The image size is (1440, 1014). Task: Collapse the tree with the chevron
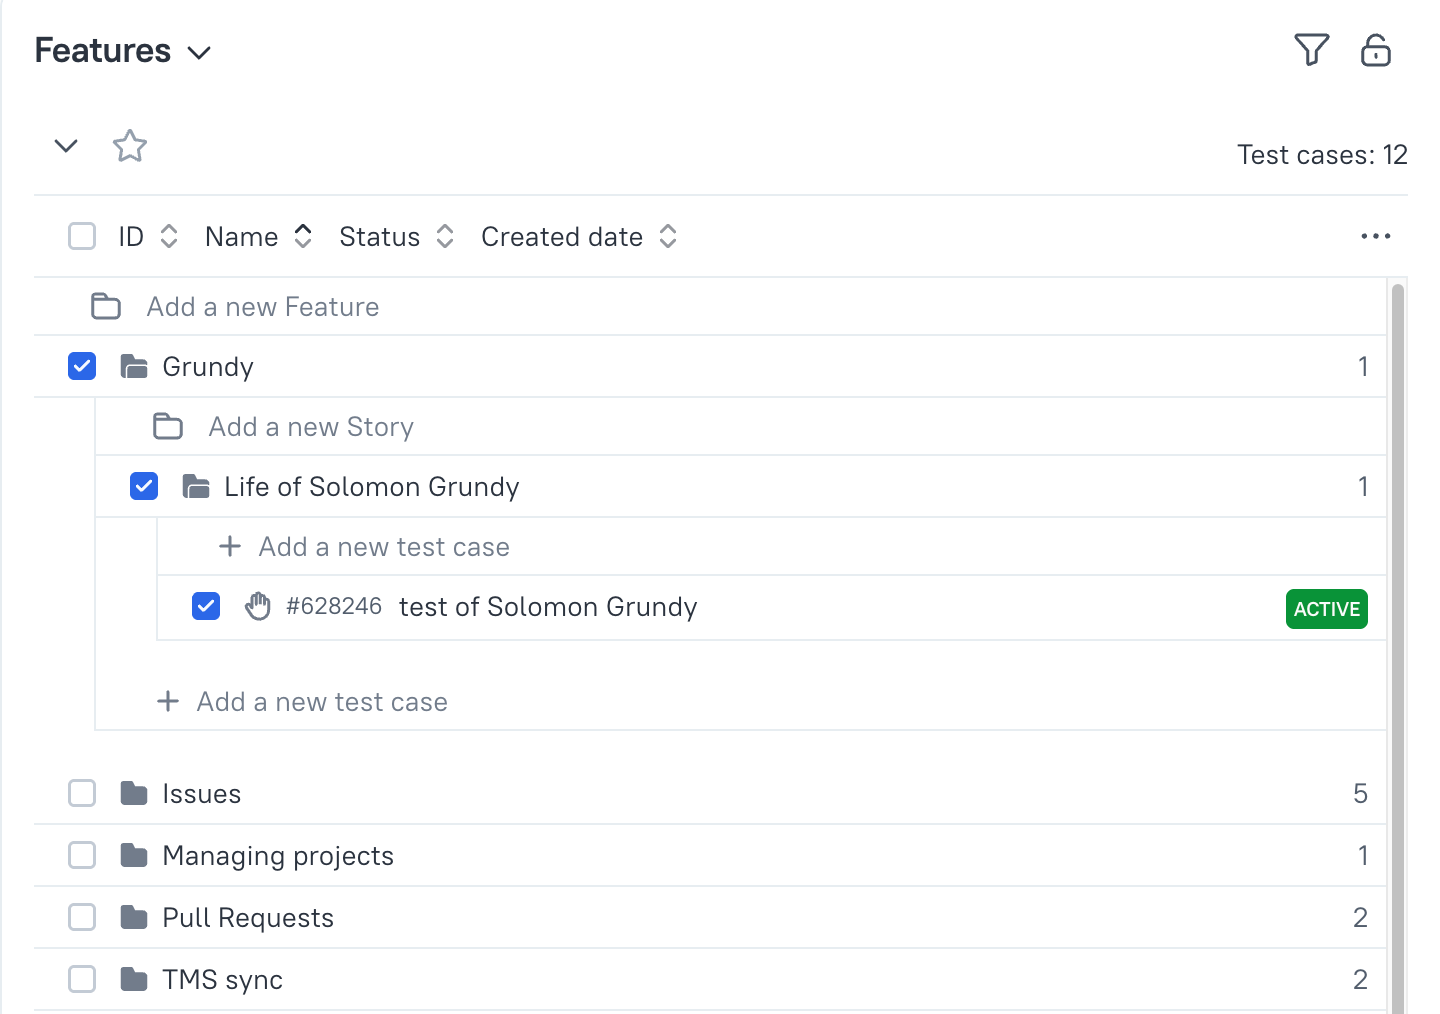66,146
